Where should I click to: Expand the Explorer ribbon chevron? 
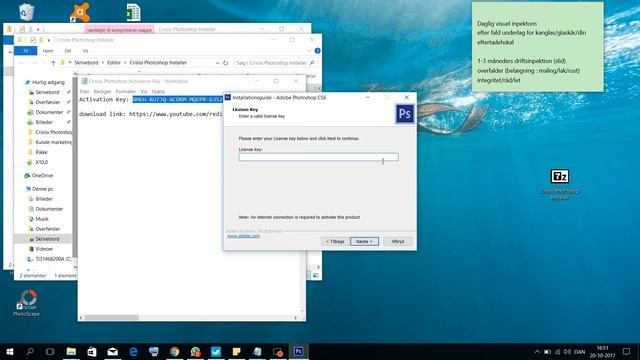click(309, 51)
